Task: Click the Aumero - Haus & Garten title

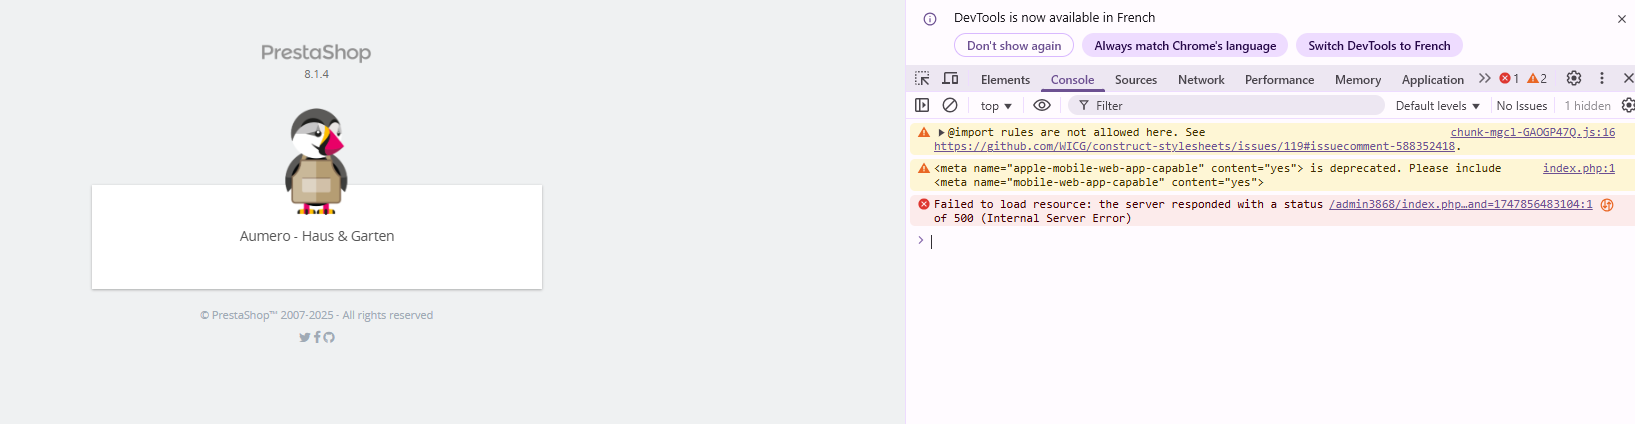Action: click(x=317, y=236)
